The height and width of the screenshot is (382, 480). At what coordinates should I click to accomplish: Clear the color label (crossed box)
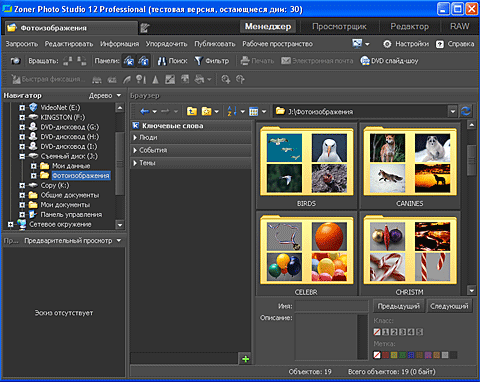point(377,355)
